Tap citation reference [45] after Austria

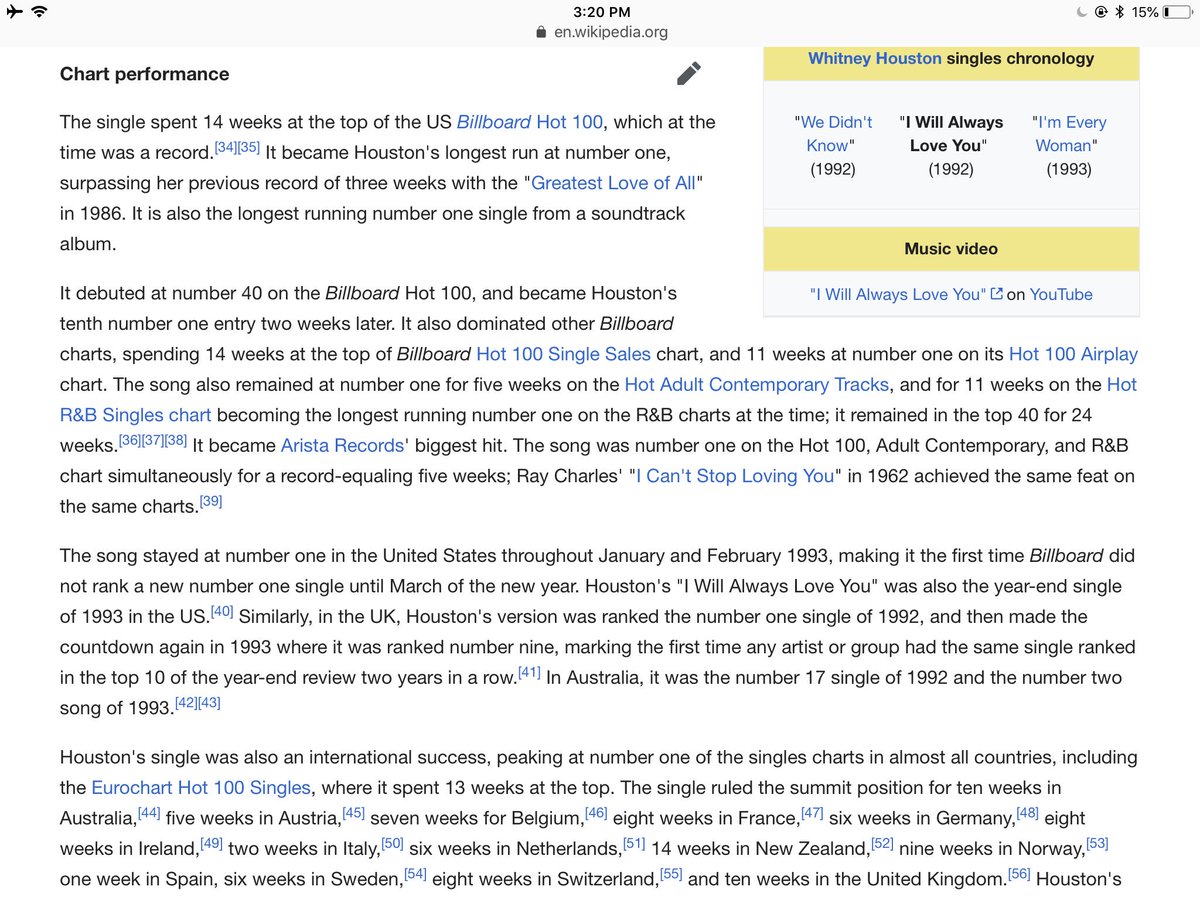(354, 813)
